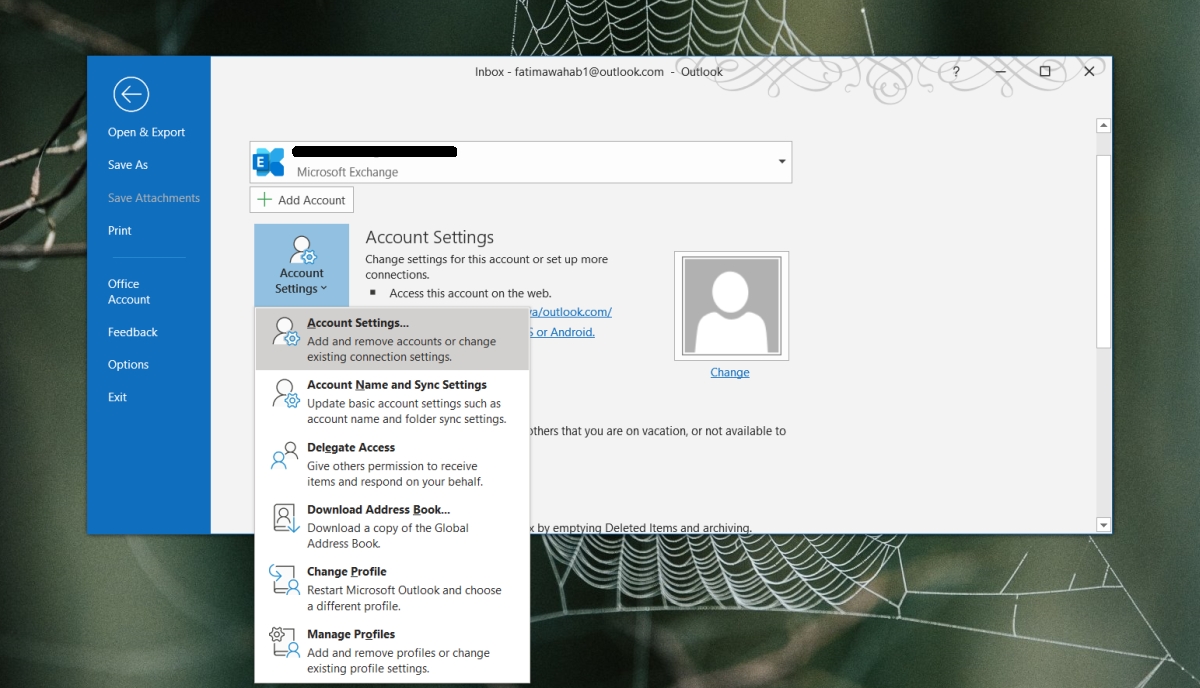Expand the Microsoft Exchange account dropdown
Screen dimensions: 1200x688
click(781, 161)
